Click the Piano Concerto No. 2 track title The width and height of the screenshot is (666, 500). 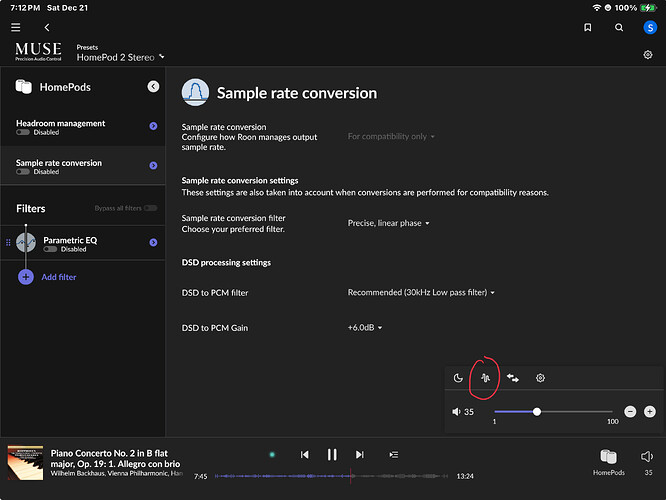(115, 458)
